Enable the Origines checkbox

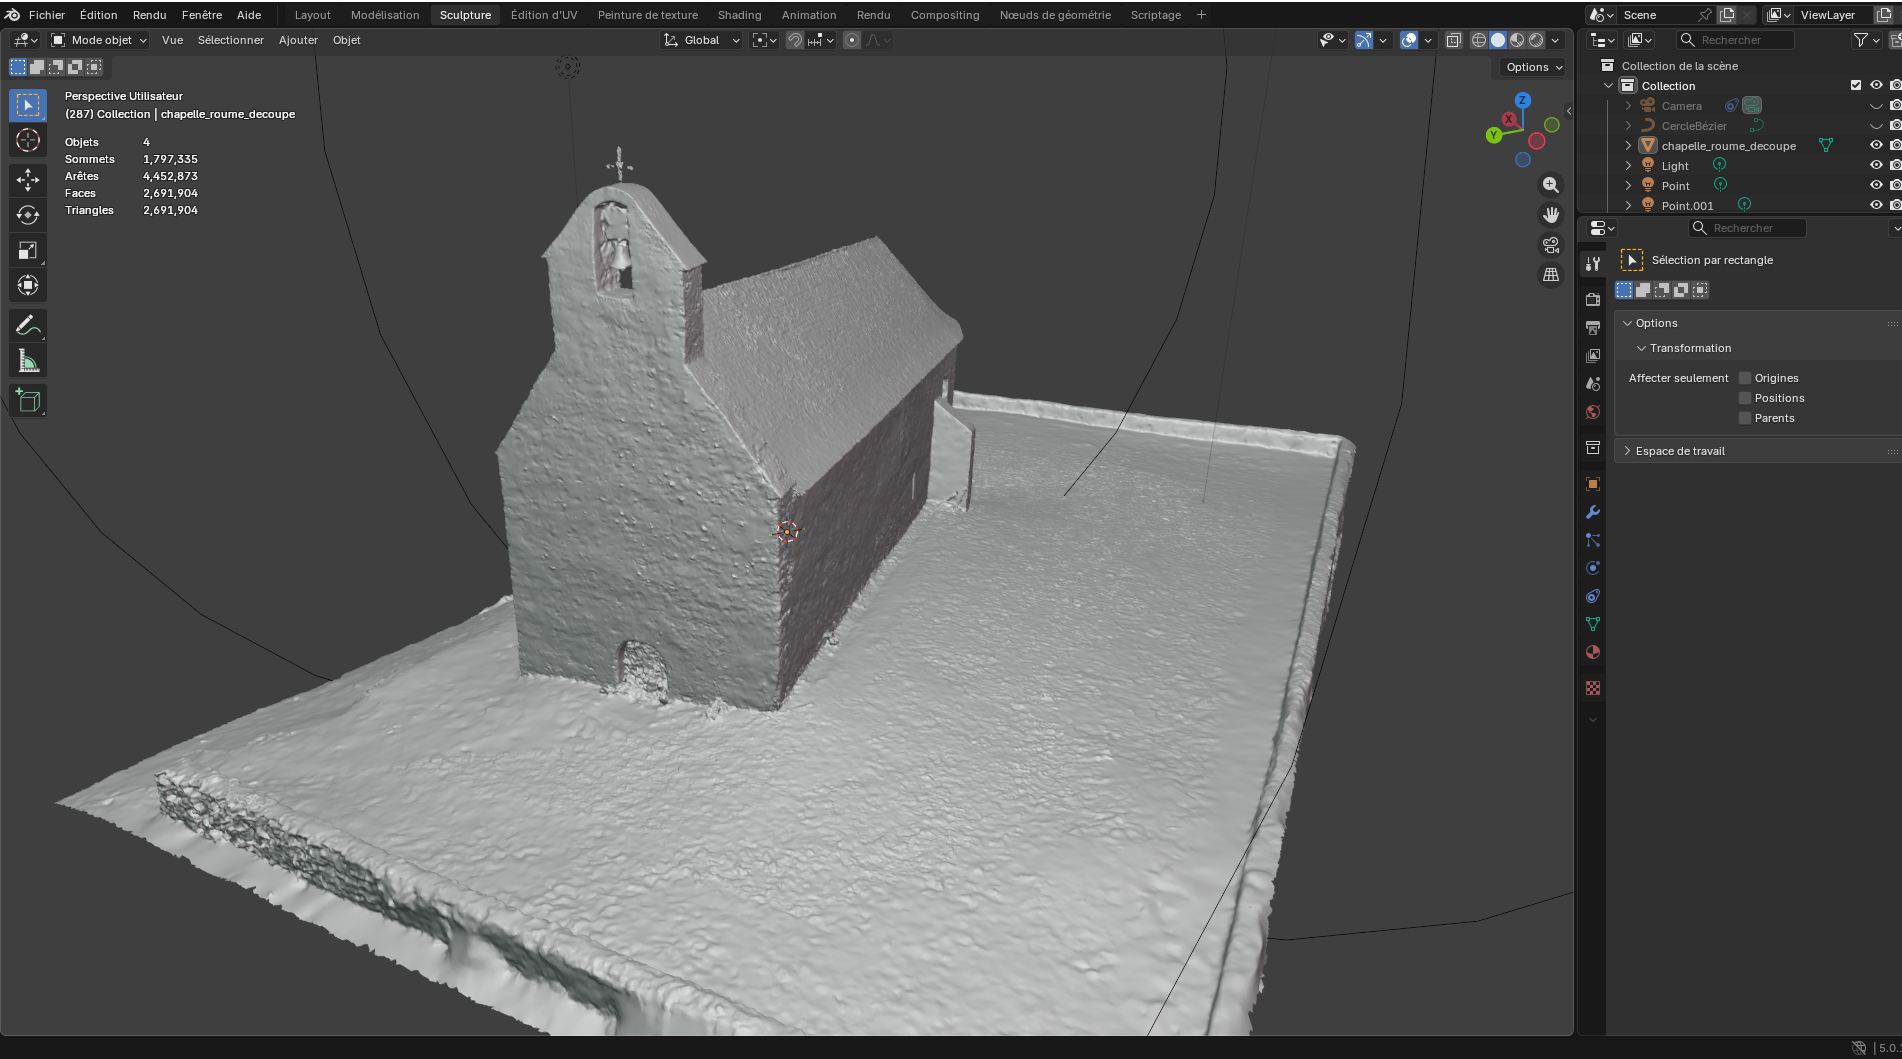(x=1745, y=378)
